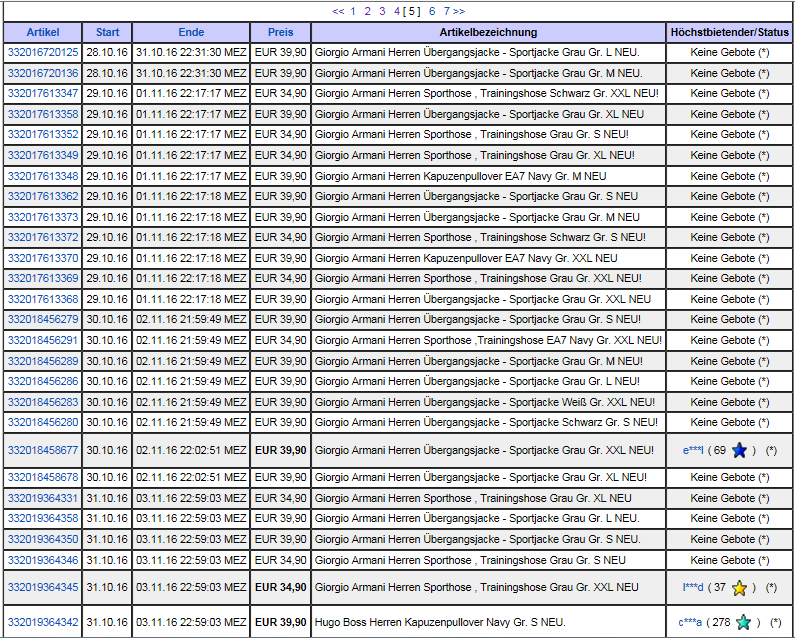Screen dimensions: 795x638
Task: Click the yellow star icon beside l***d
Action: click(740, 588)
